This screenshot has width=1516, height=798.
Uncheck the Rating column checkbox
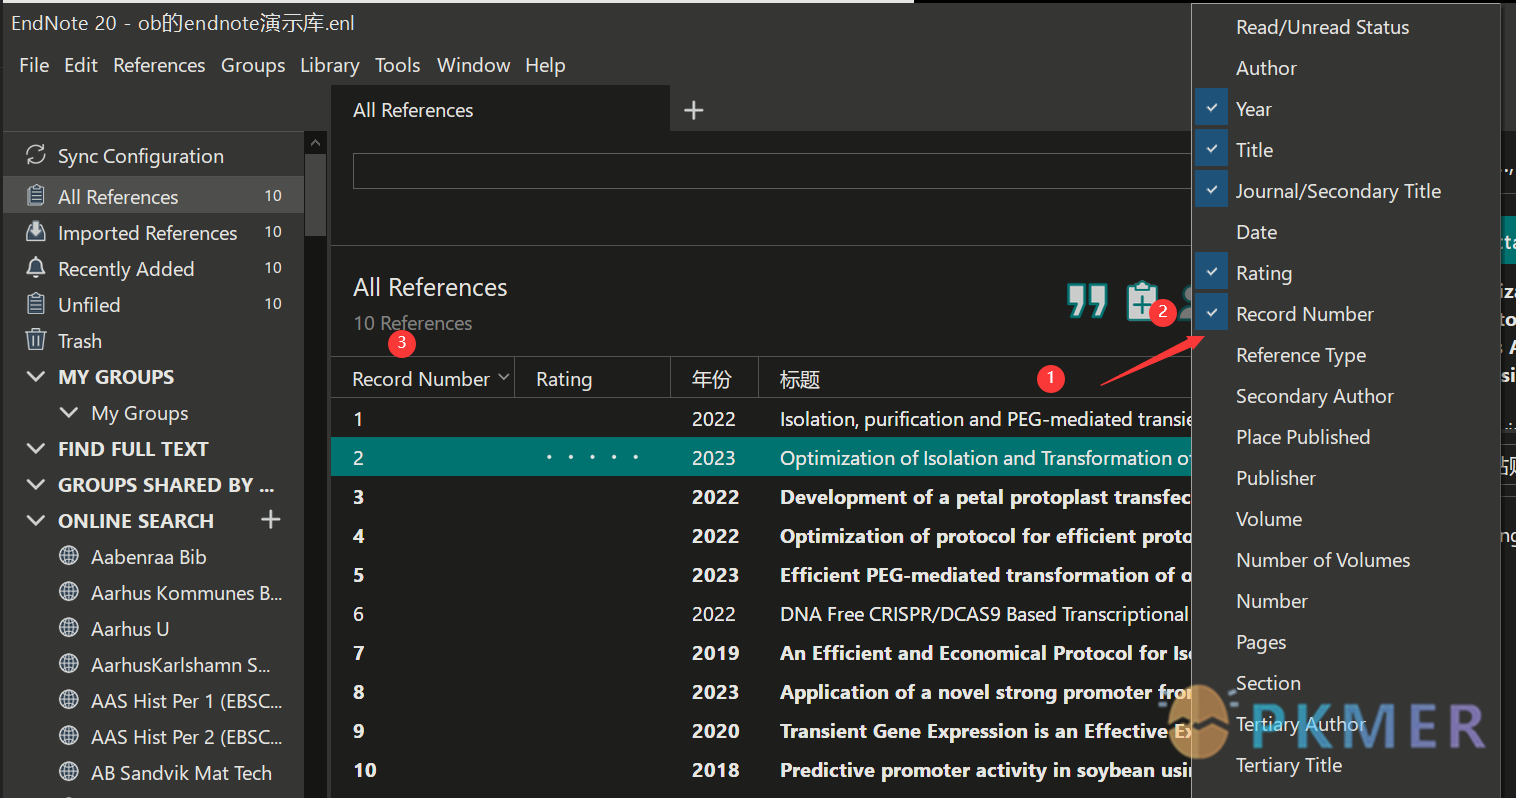(x=1212, y=273)
